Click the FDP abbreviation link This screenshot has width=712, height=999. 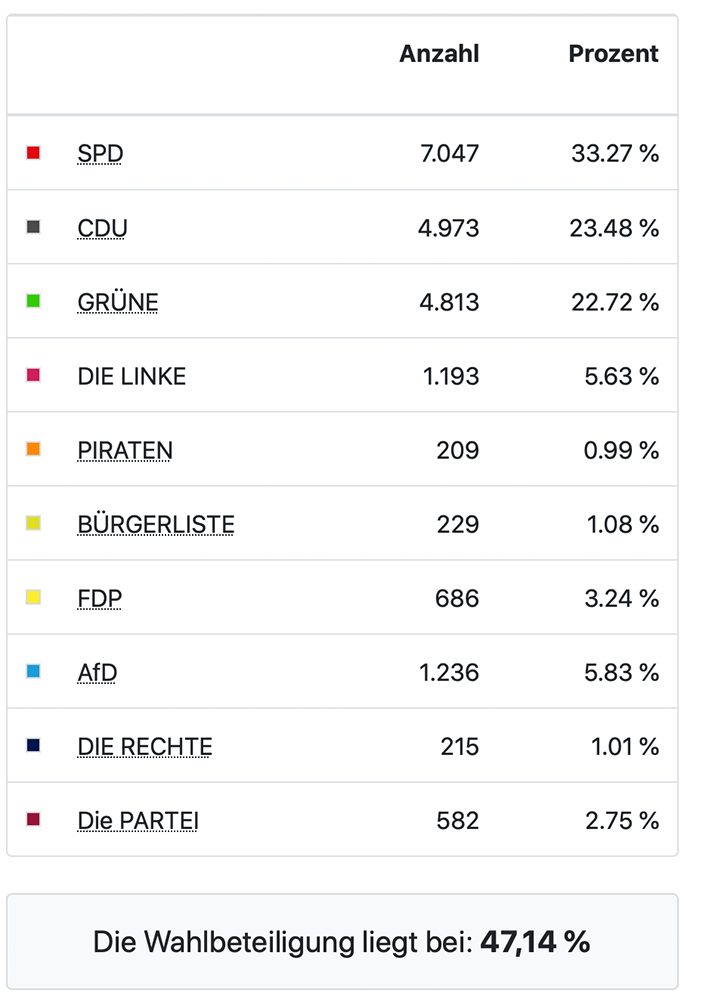coord(100,598)
